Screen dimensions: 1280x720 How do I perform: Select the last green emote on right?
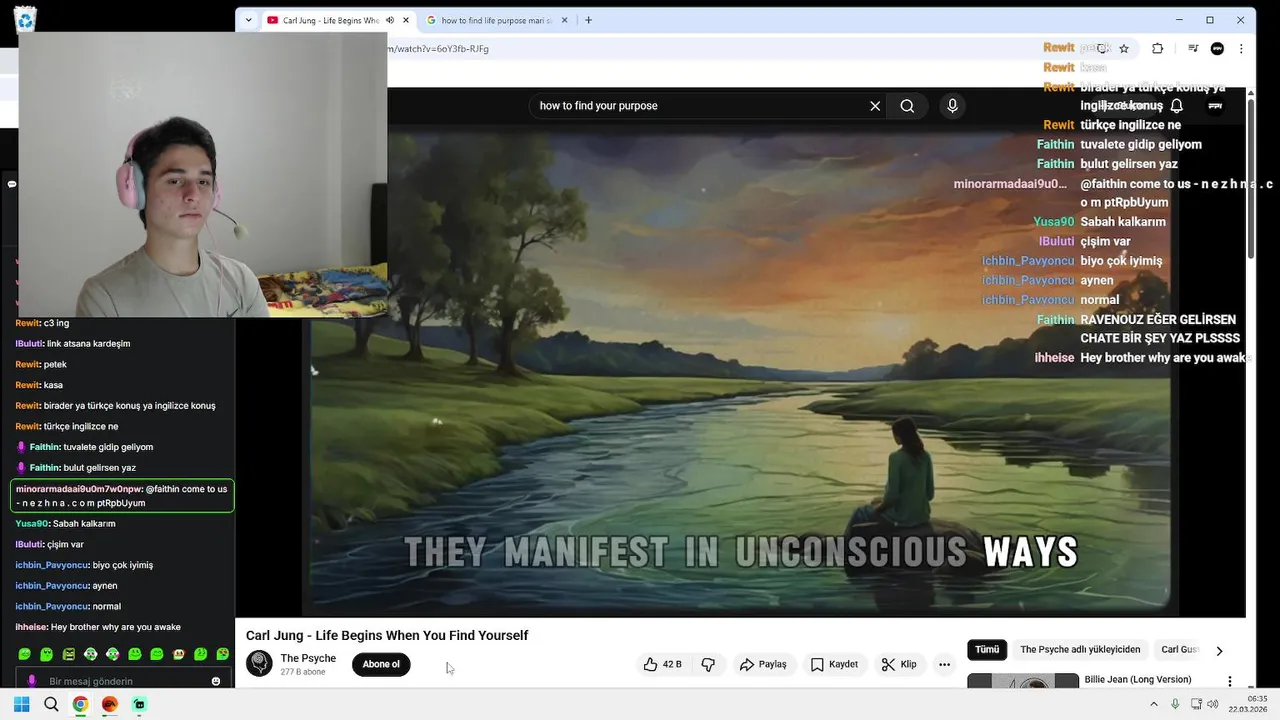pos(223,654)
